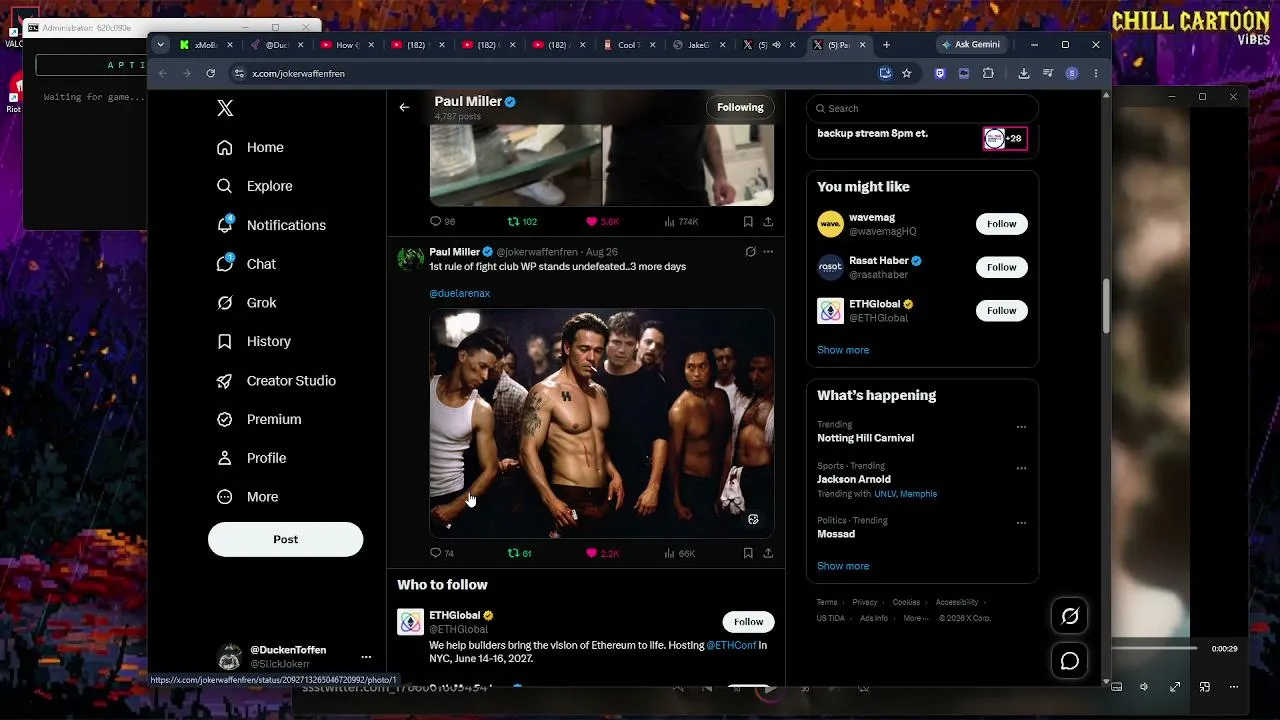
Task: Follow wavemag in You might like
Action: point(1001,224)
